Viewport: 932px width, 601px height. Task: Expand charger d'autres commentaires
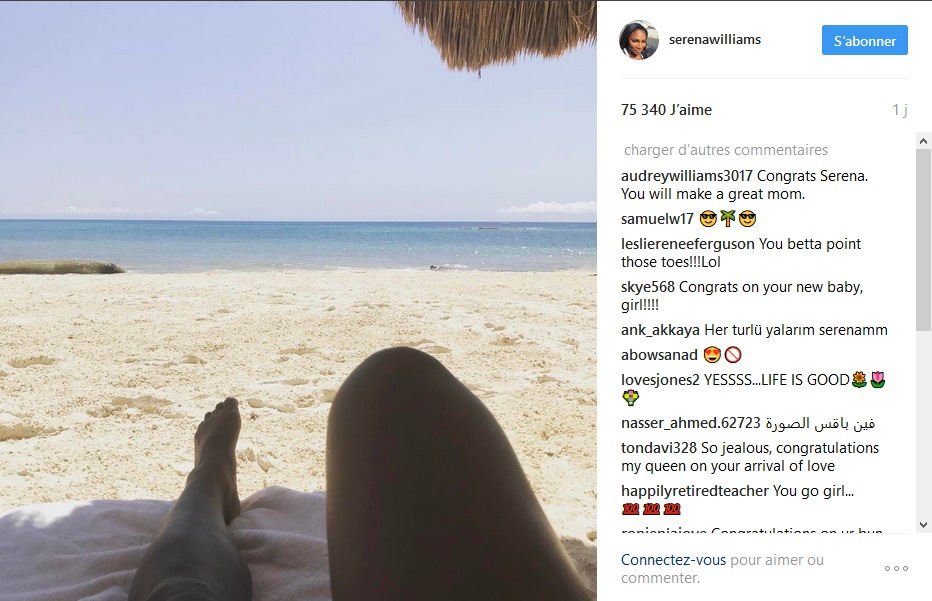[725, 150]
